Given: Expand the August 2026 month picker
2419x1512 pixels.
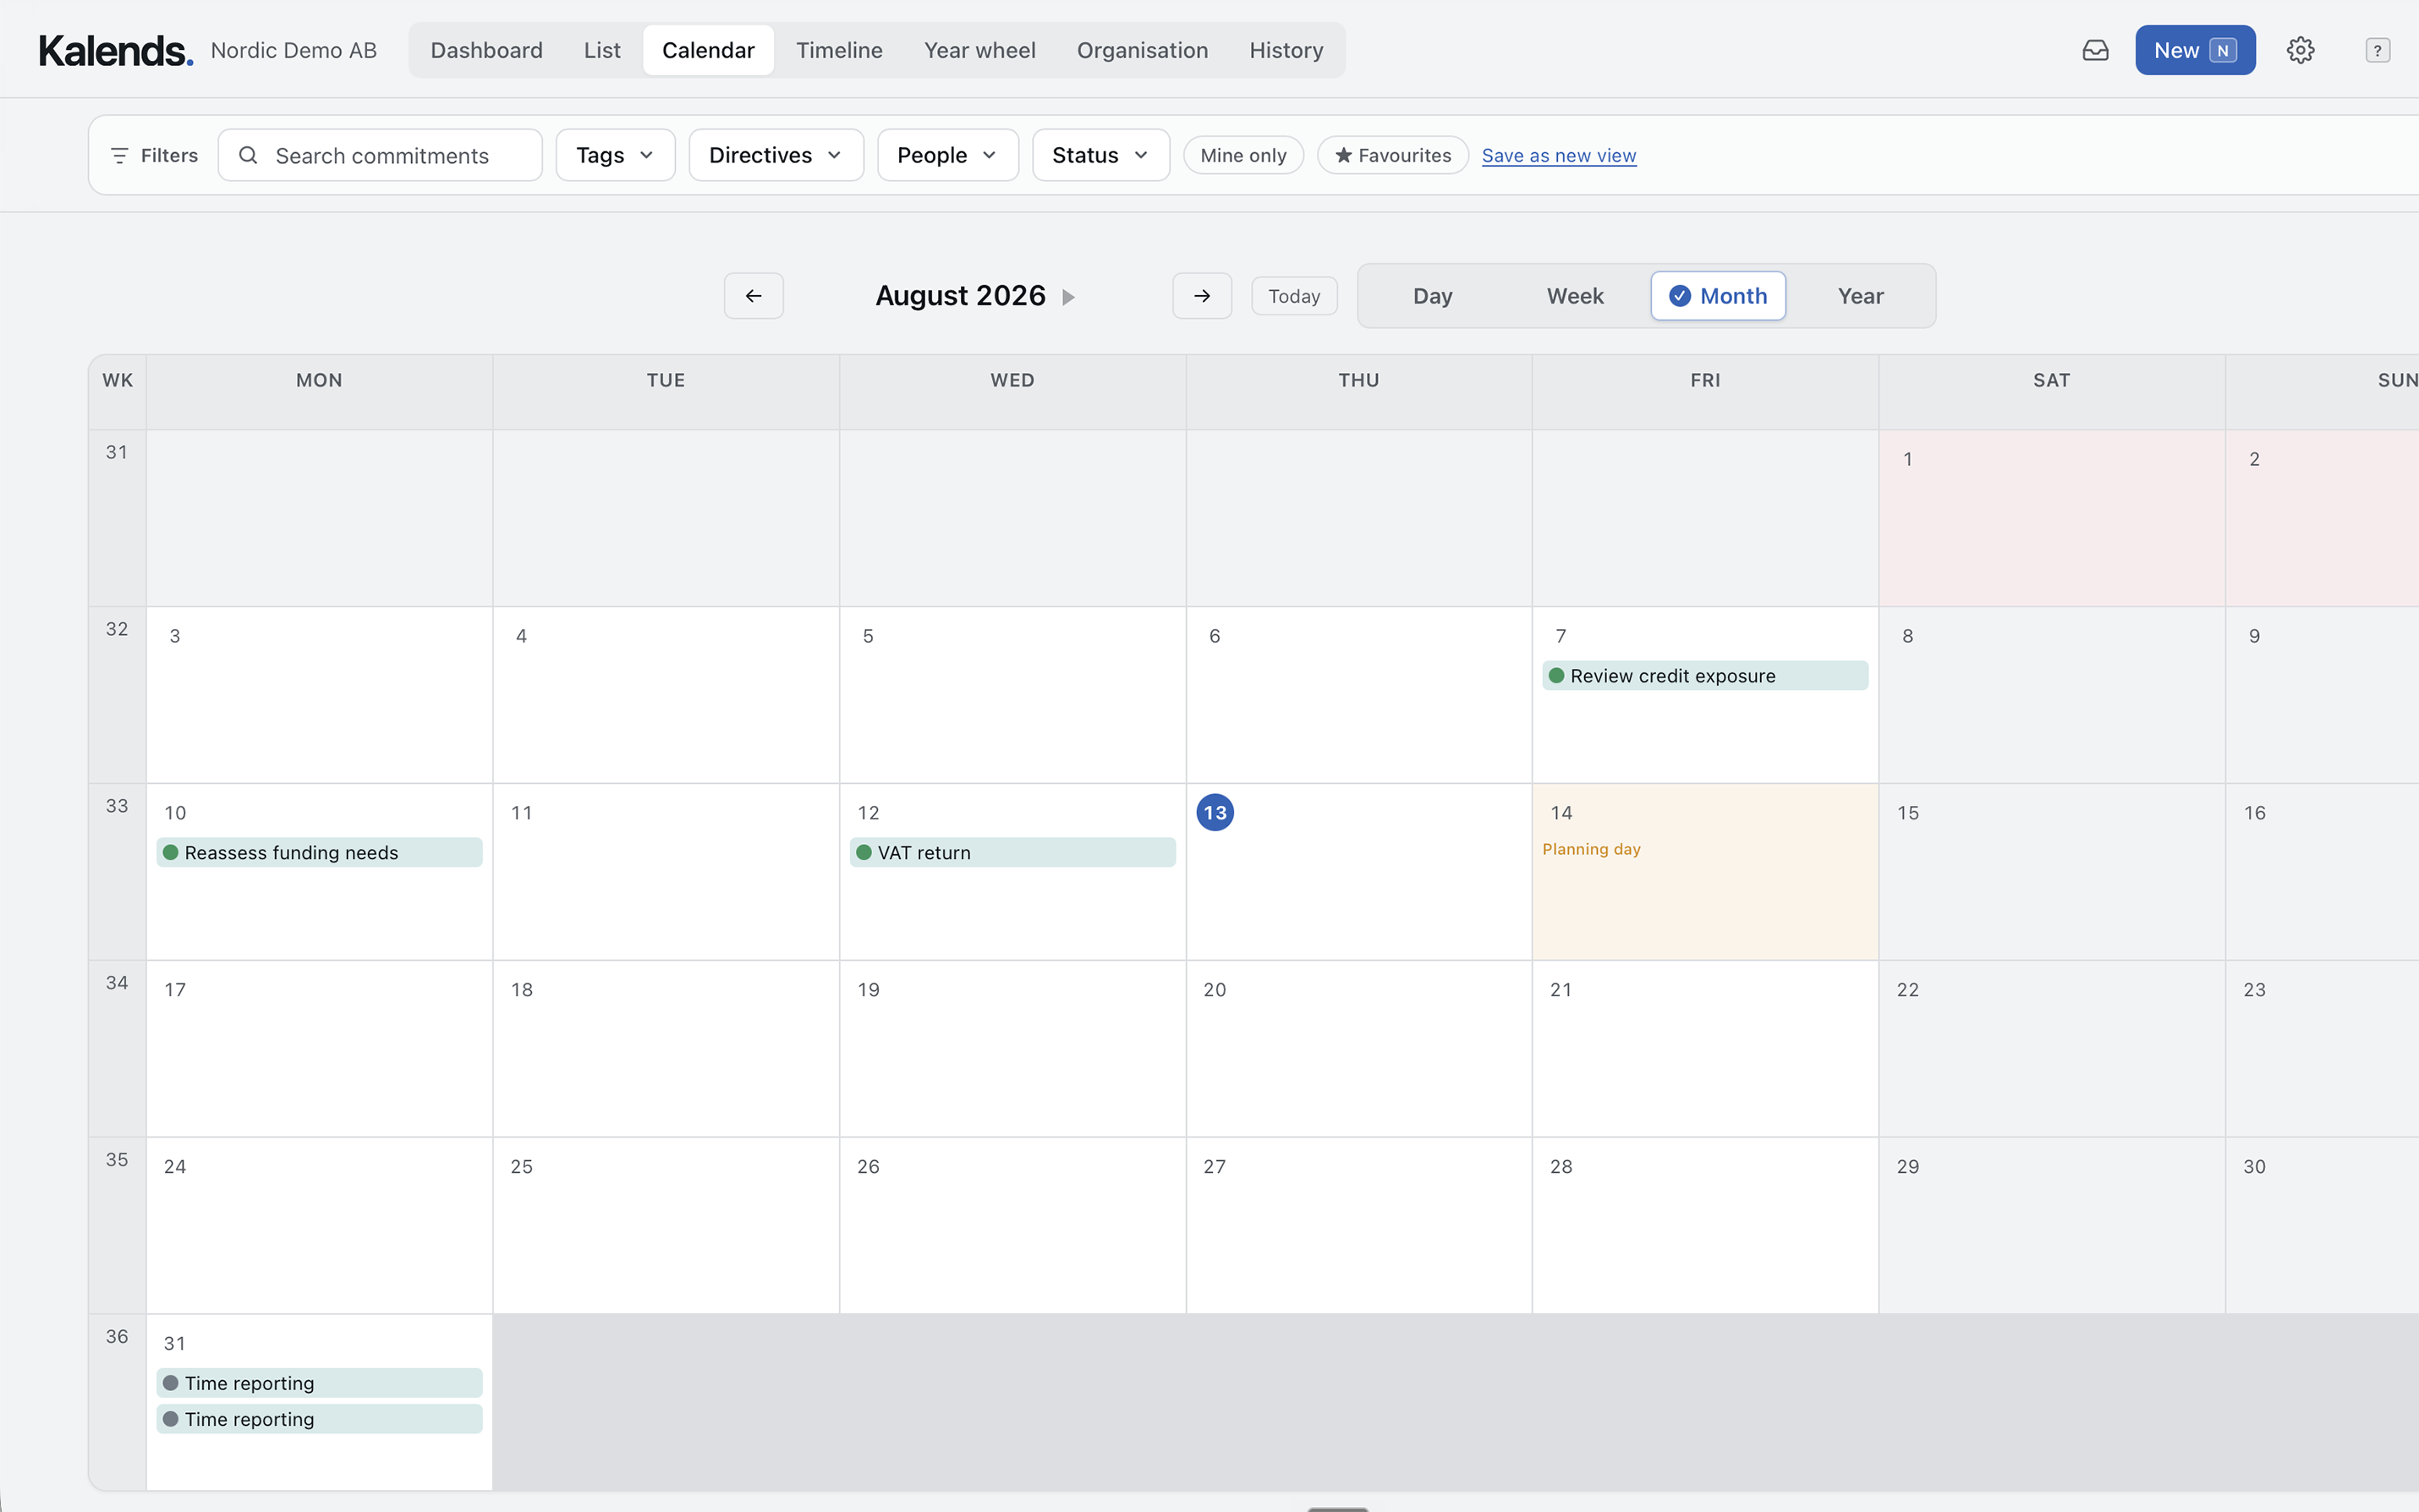Looking at the screenshot, I should point(975,296).
